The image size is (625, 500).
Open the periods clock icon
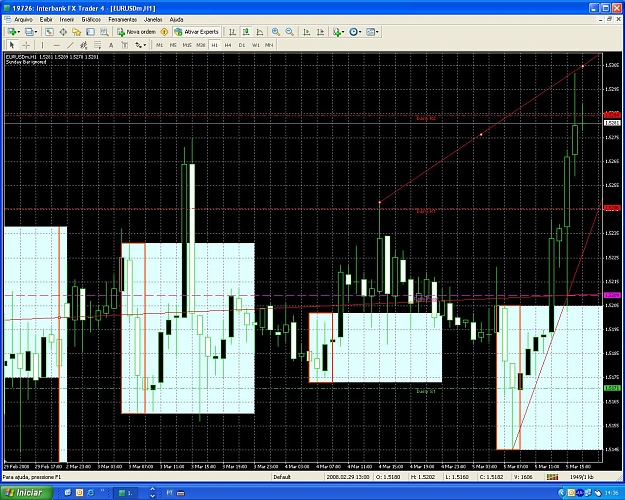(x=353, y=32)
